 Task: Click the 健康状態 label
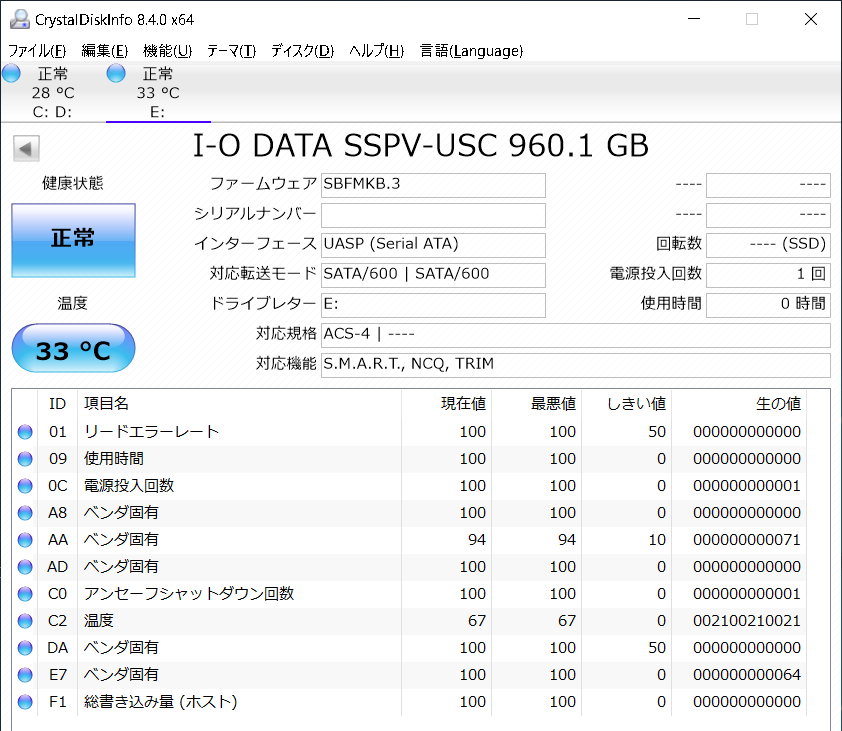[x=72, y=184]
